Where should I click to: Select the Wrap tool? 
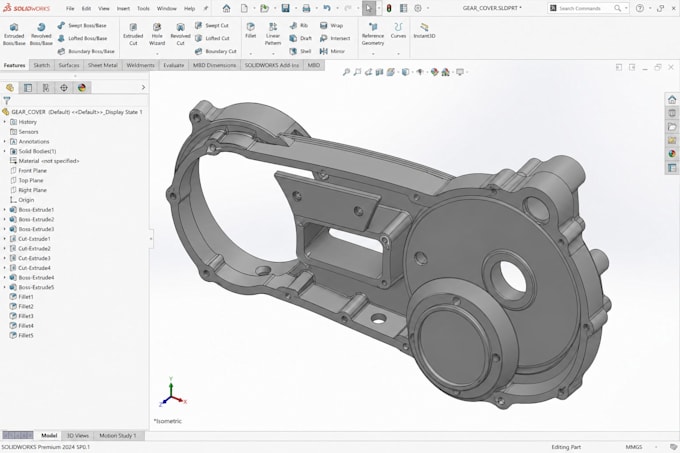pyautogui.click(x=332, y=26)
